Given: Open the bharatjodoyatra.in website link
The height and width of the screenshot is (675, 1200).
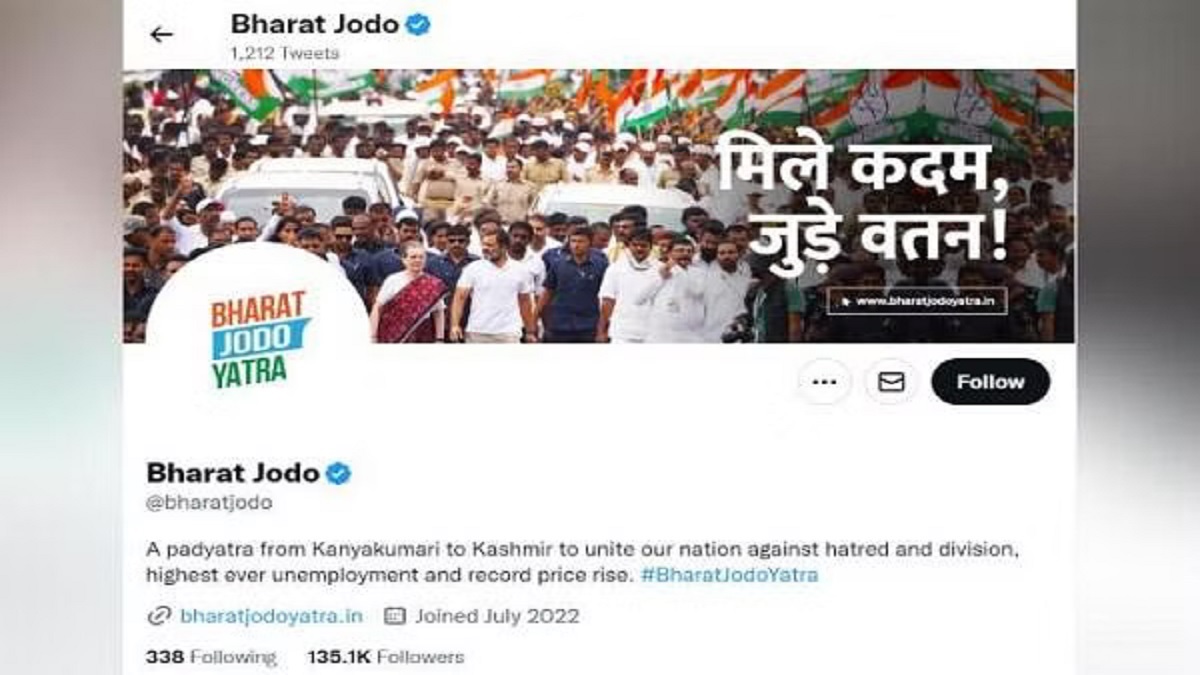Looking at the screenshot, I should pyautogui.click(x=271, y=616).
